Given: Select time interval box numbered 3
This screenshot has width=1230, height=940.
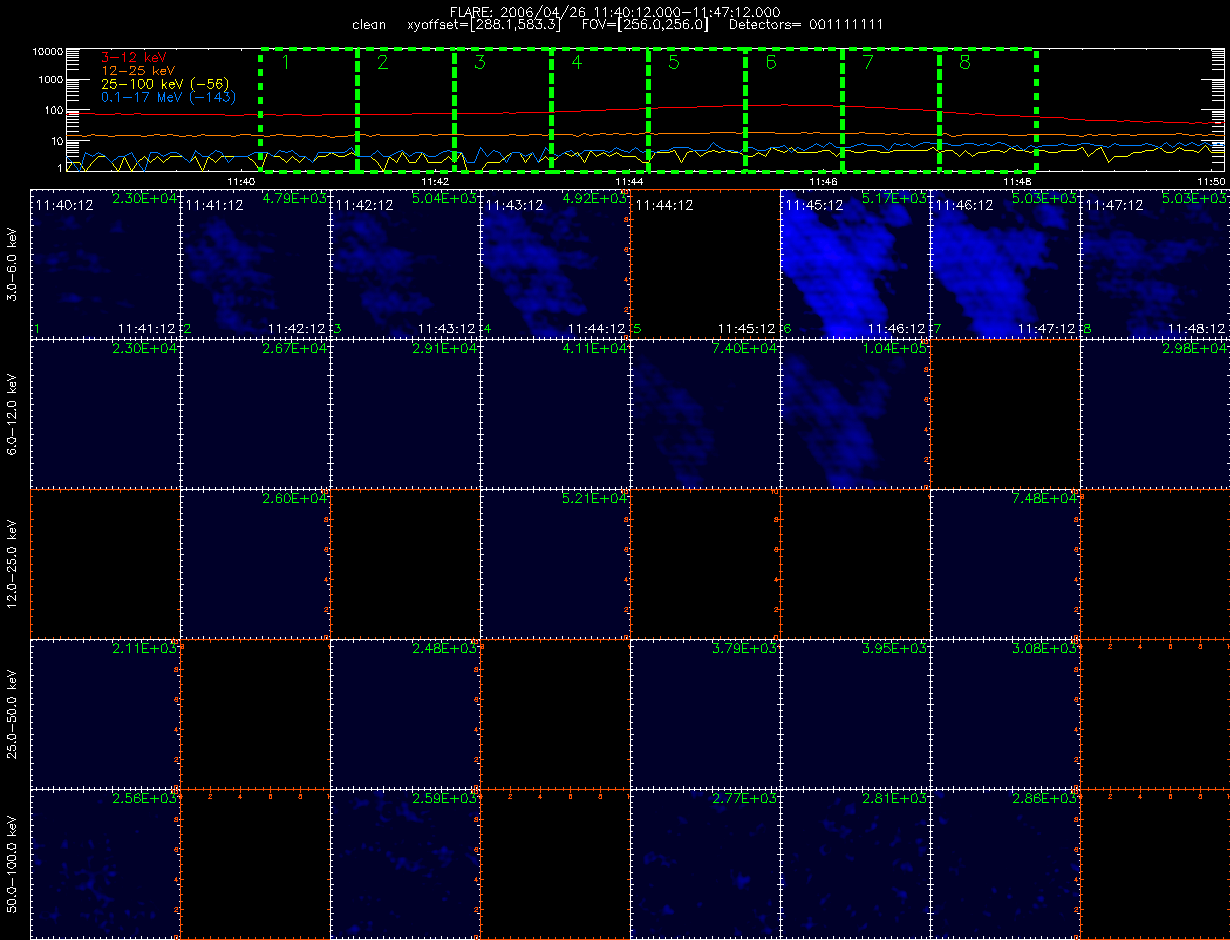Looking at the screenshot, I should pyautogui.click(x=503, y=109).
